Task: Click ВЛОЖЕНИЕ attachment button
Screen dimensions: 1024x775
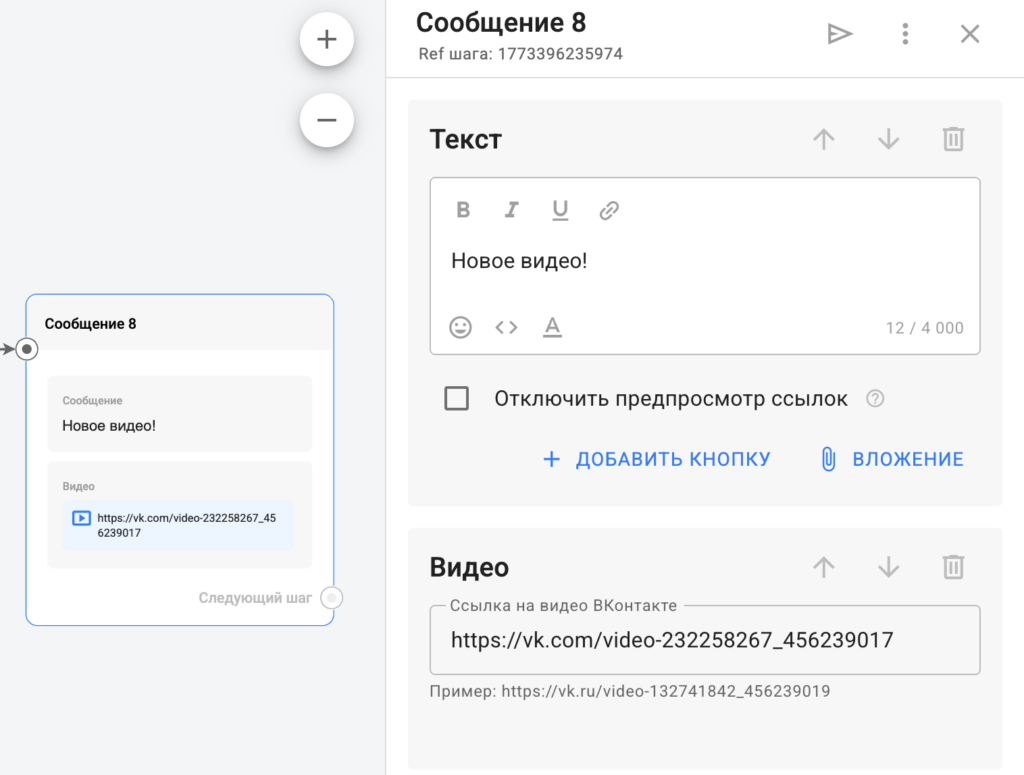Action: [x=891, y=459]
